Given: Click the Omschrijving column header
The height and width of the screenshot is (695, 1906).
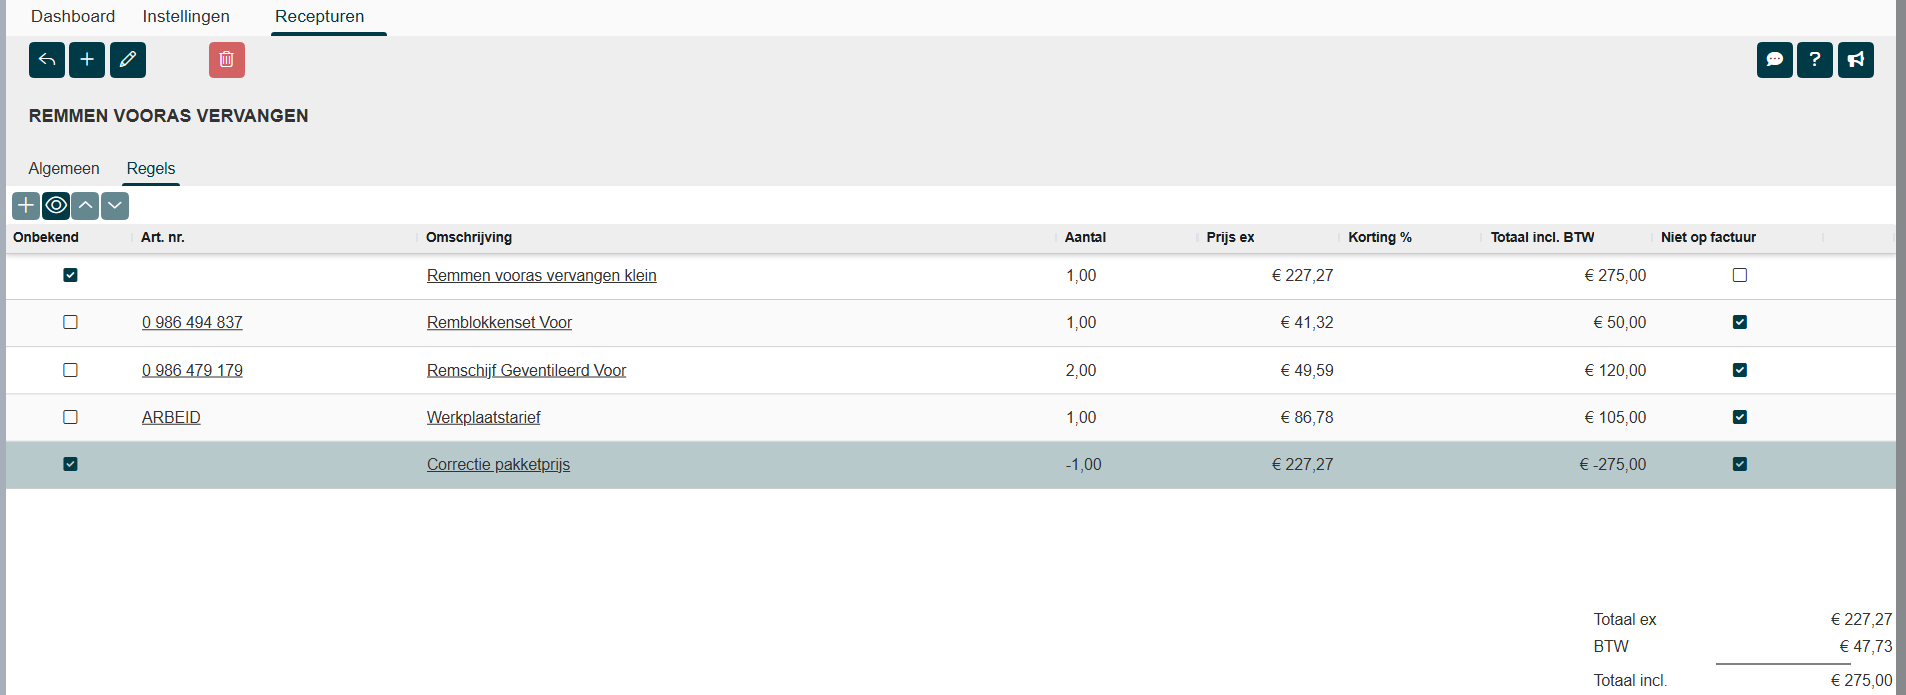Looking at the screenshot, I should [x=469, y=237].
